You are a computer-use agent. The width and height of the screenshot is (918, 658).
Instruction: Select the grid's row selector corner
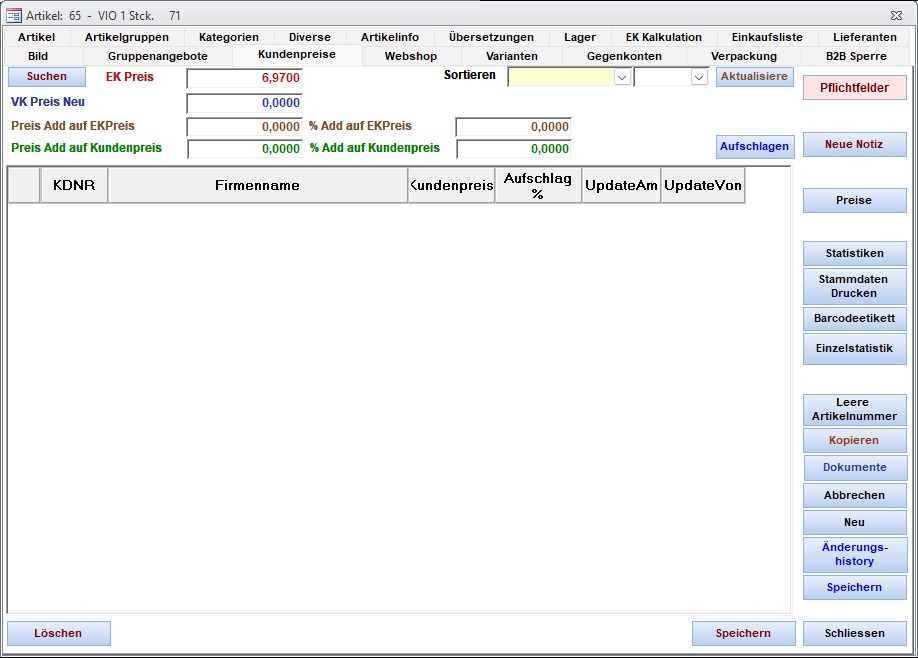coord(24,185)
